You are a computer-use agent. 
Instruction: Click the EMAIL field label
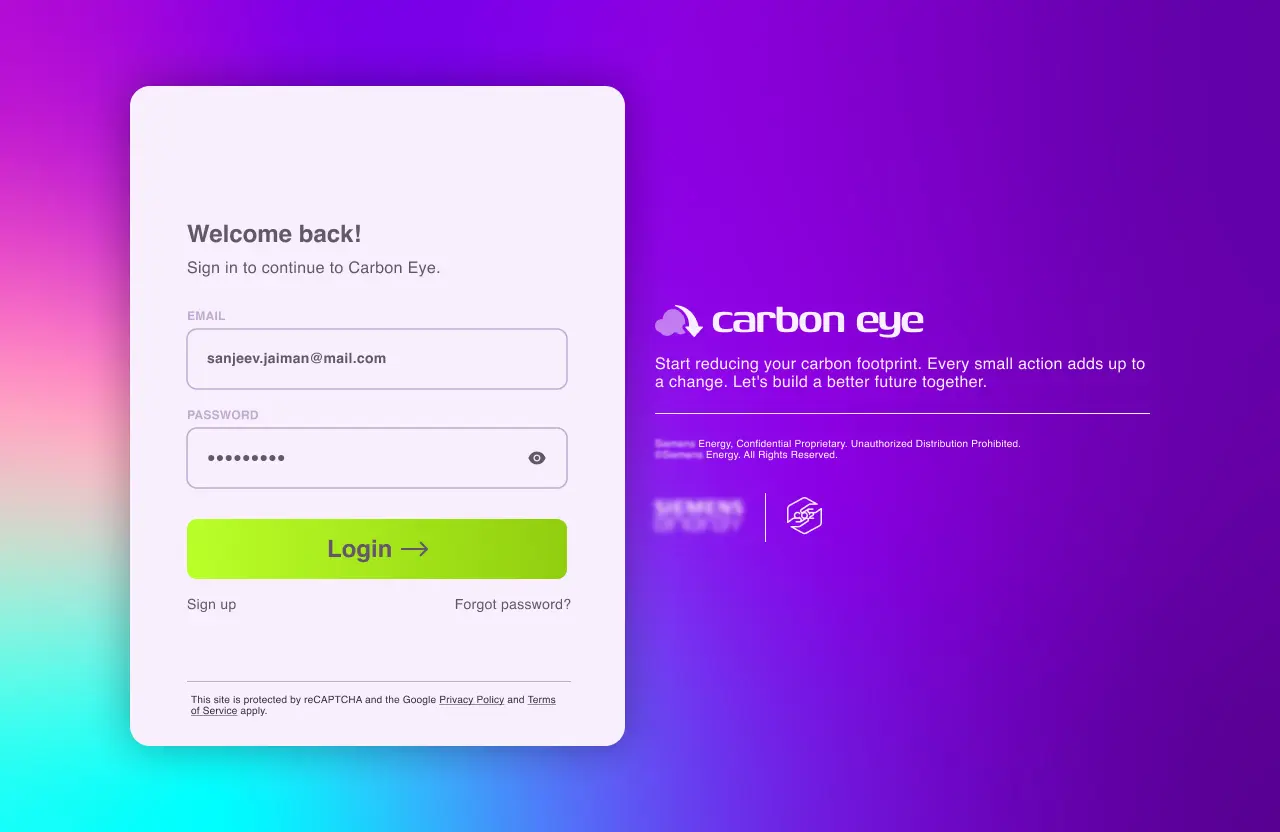206,316
